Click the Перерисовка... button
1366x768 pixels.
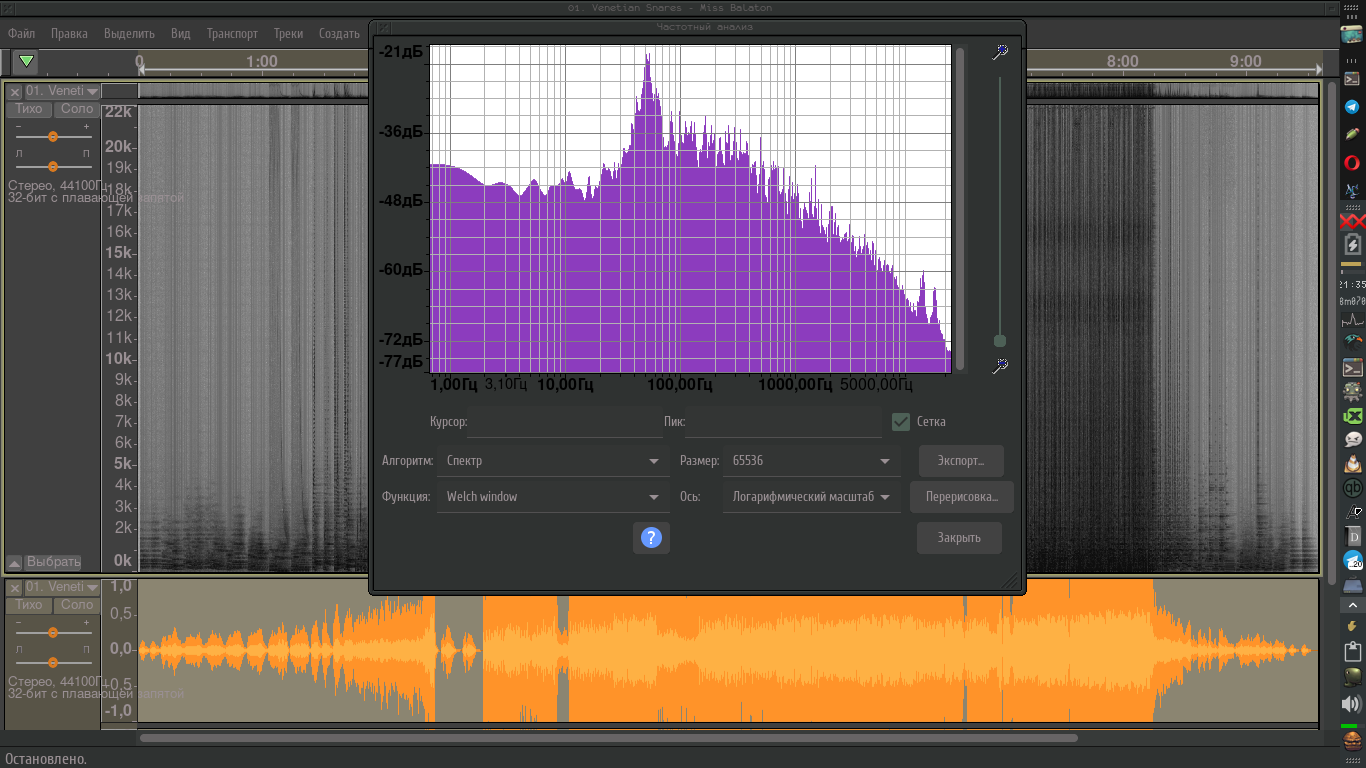click(x=962, y=497)
